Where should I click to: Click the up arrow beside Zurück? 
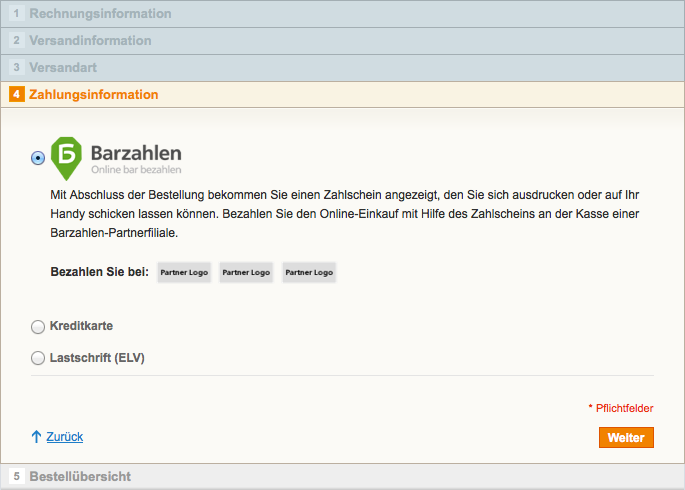(x=36, y=437)
